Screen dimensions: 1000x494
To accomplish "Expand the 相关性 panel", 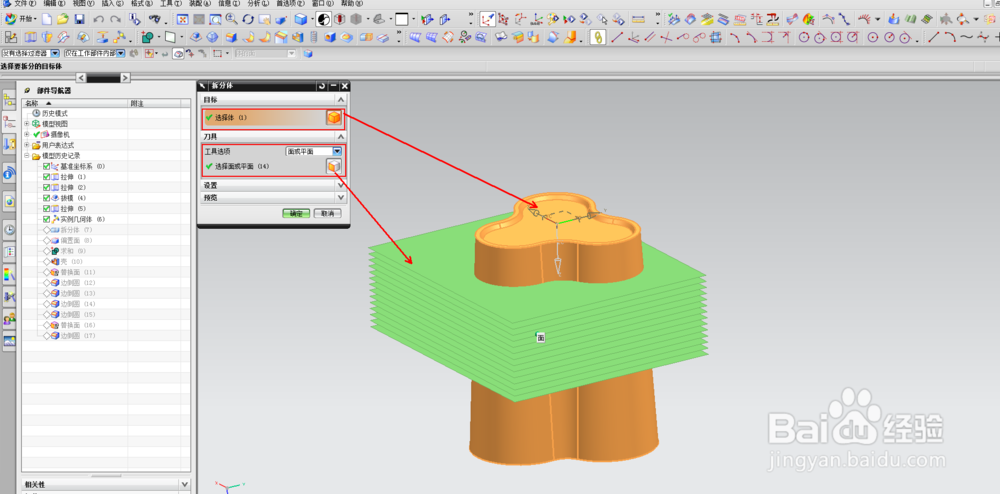I will click(x=184, y=484).
